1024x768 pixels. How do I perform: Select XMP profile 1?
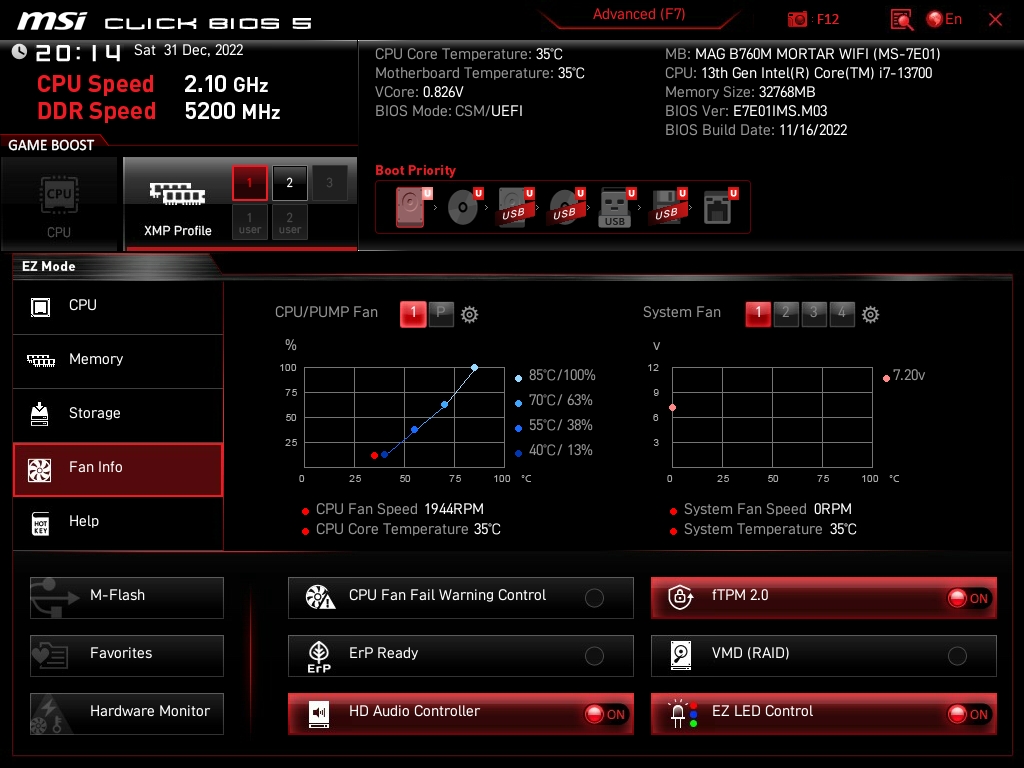[x=249, y=183]
